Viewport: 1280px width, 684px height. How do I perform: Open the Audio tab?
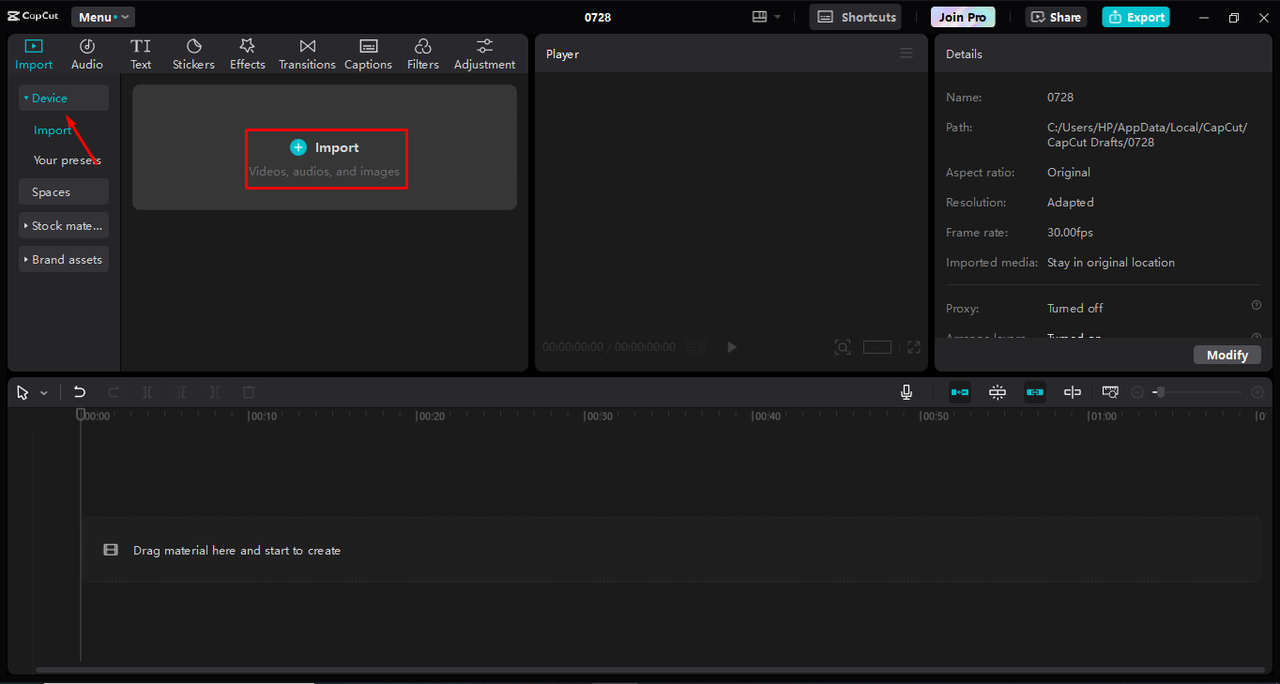coord(87,54)
